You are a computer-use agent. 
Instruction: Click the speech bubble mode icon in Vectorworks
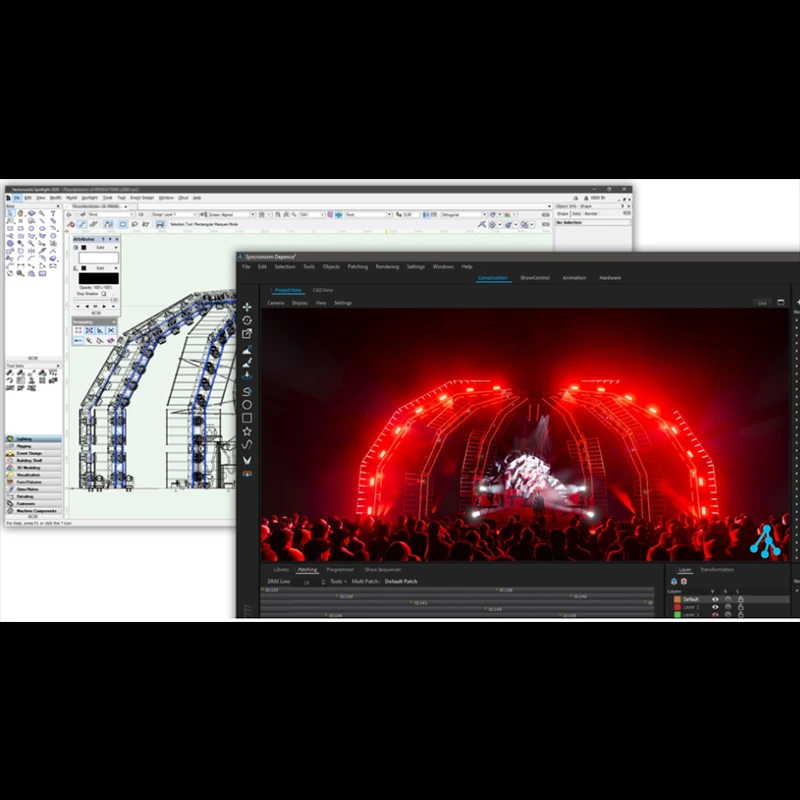(135, 224)
